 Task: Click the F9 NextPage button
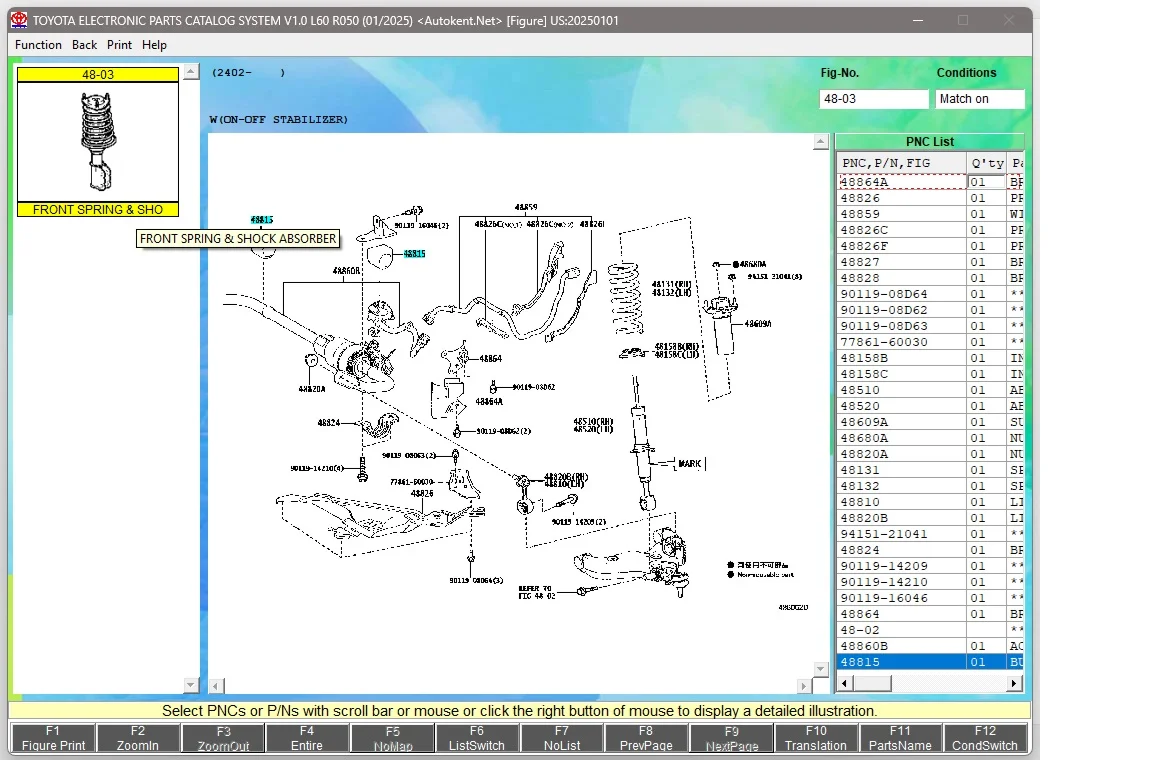coord(731,738)
